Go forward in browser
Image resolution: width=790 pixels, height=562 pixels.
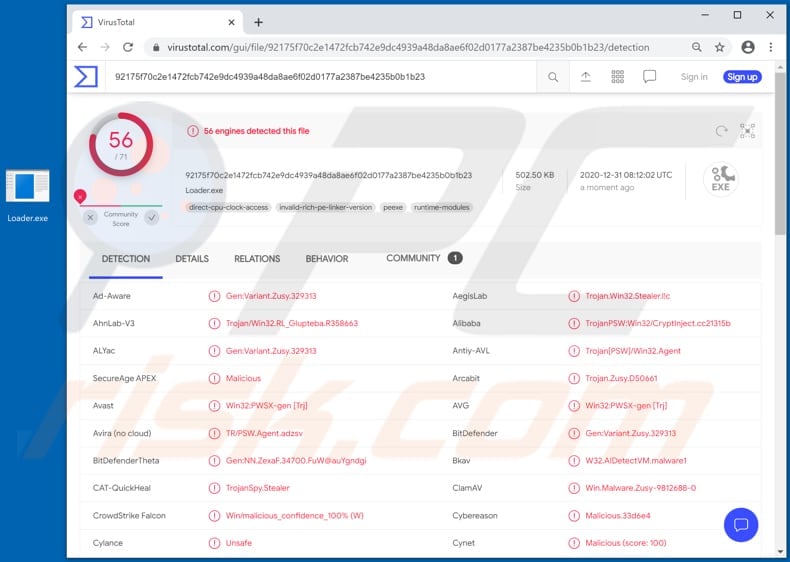pyautogui.click(x=105, y=47)
